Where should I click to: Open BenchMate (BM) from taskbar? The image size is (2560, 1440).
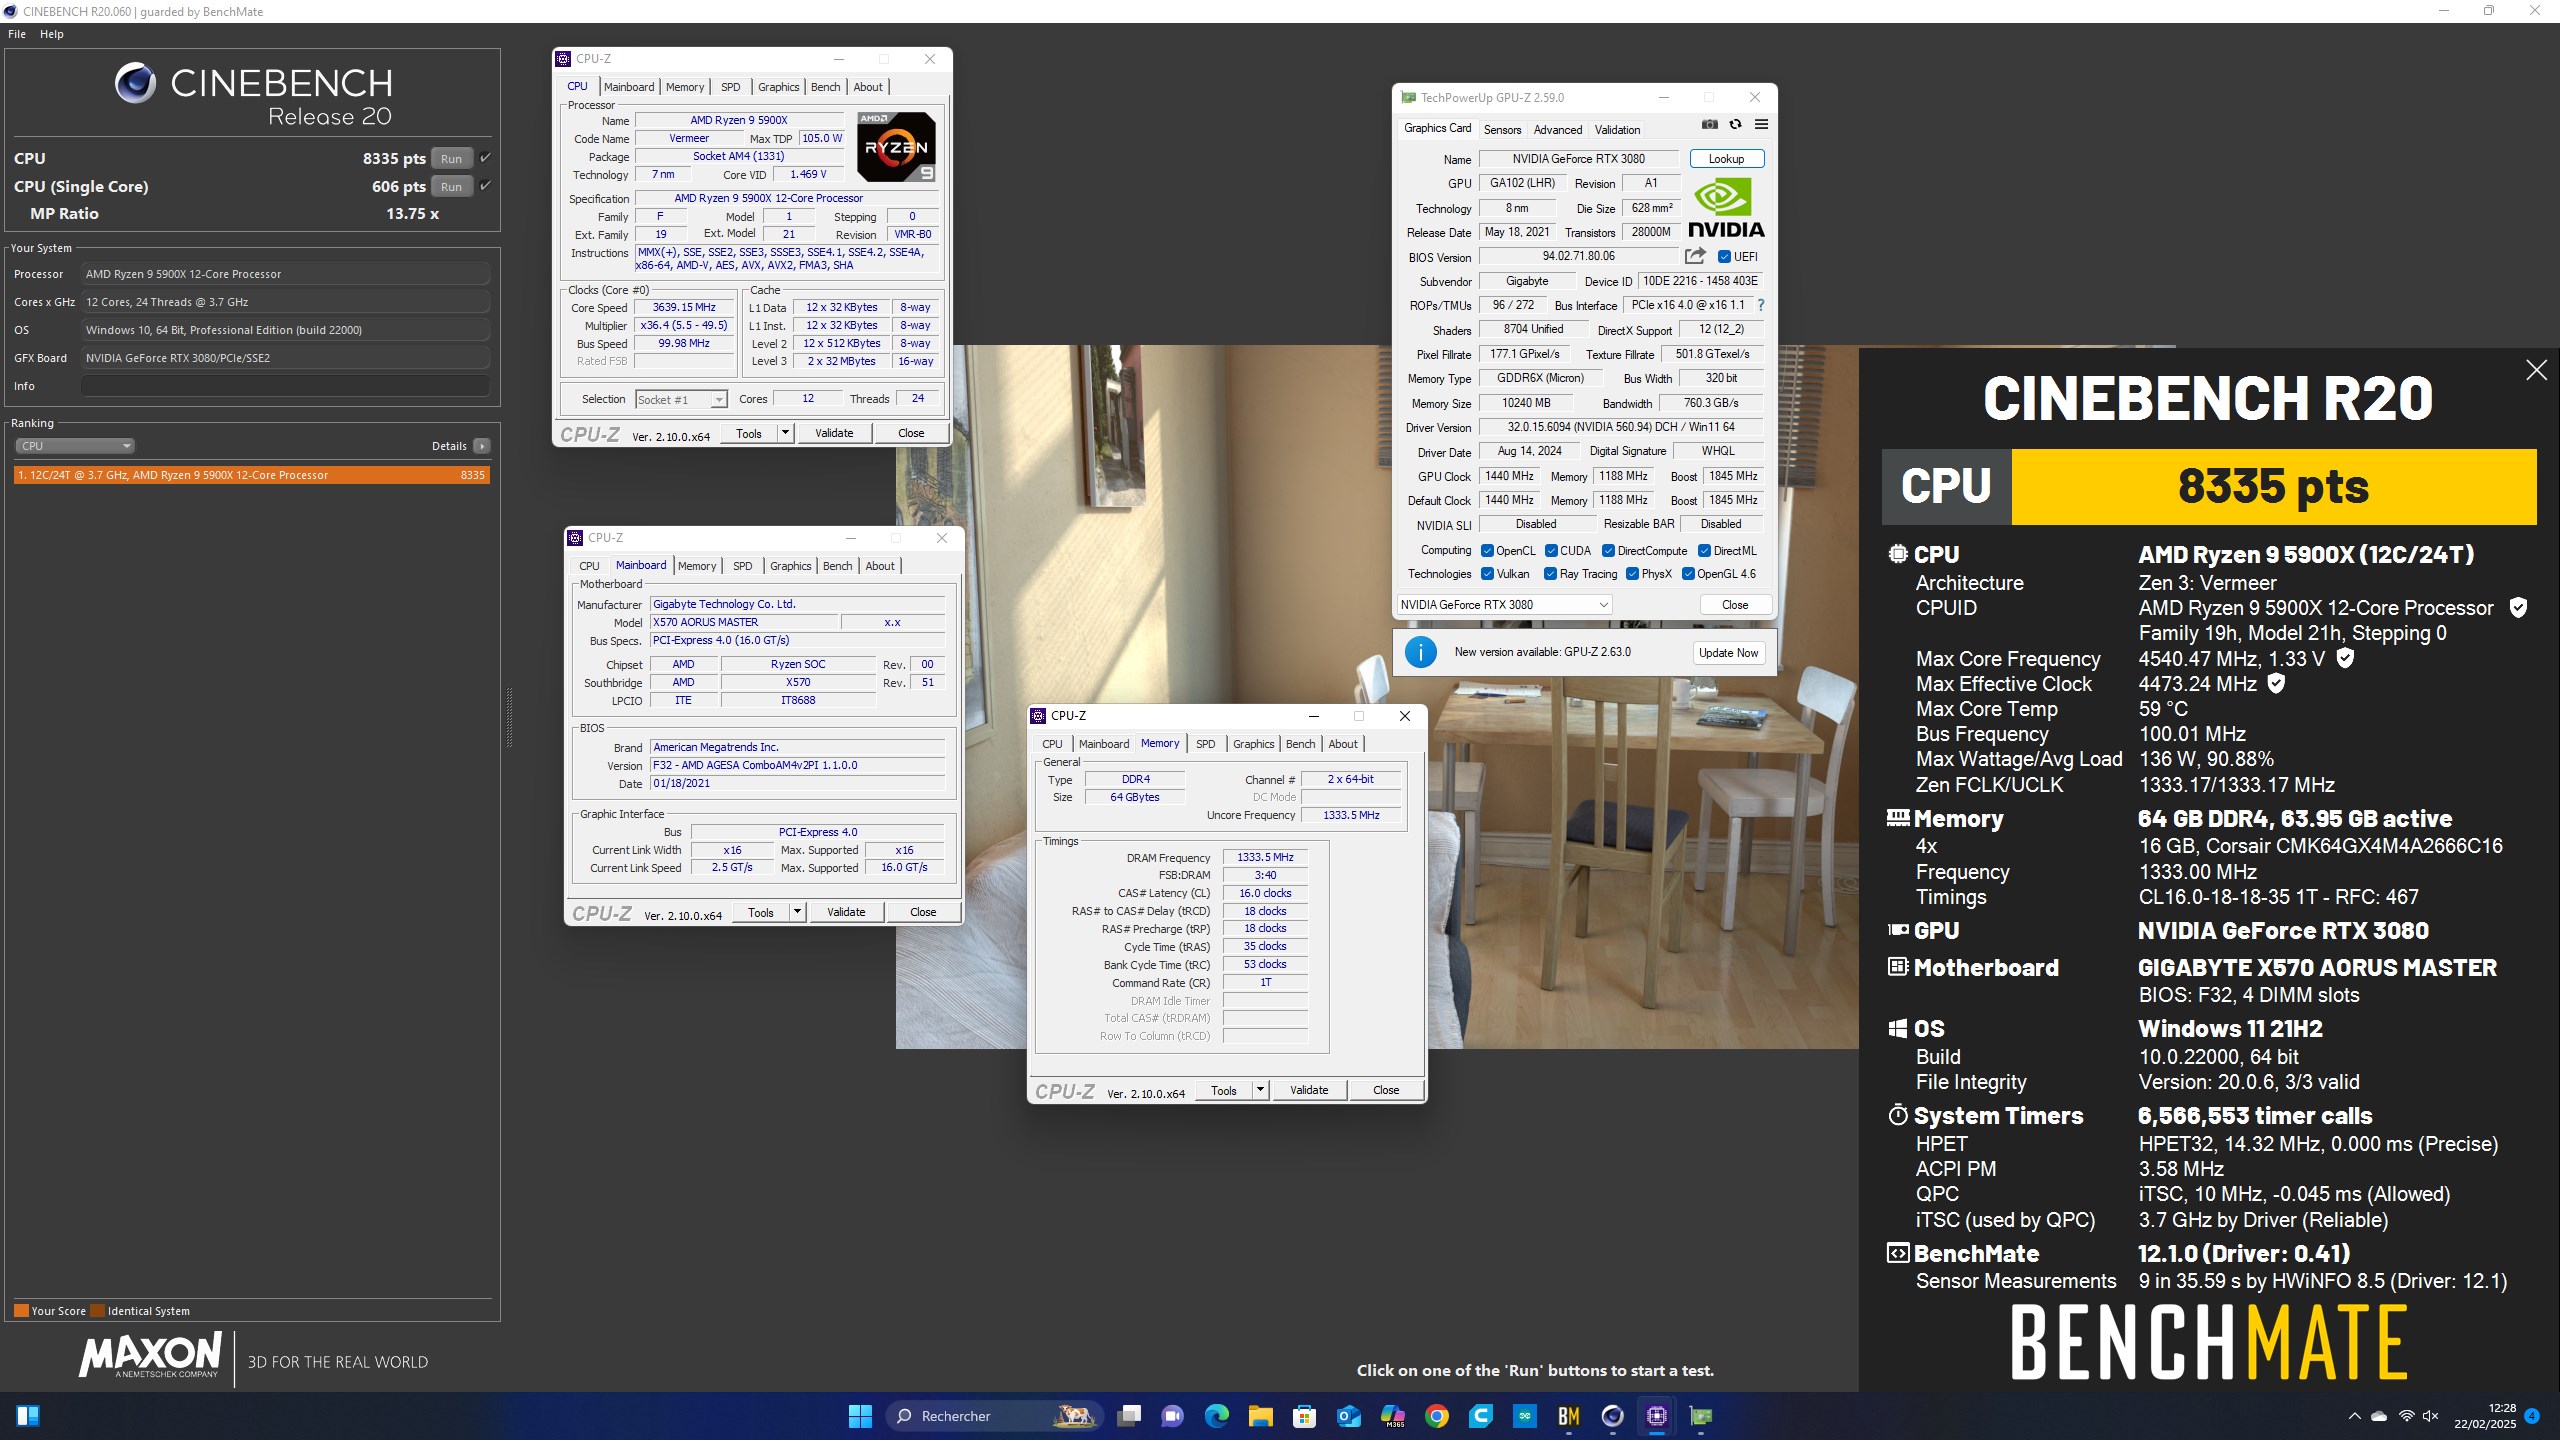pos(1569,1416)
